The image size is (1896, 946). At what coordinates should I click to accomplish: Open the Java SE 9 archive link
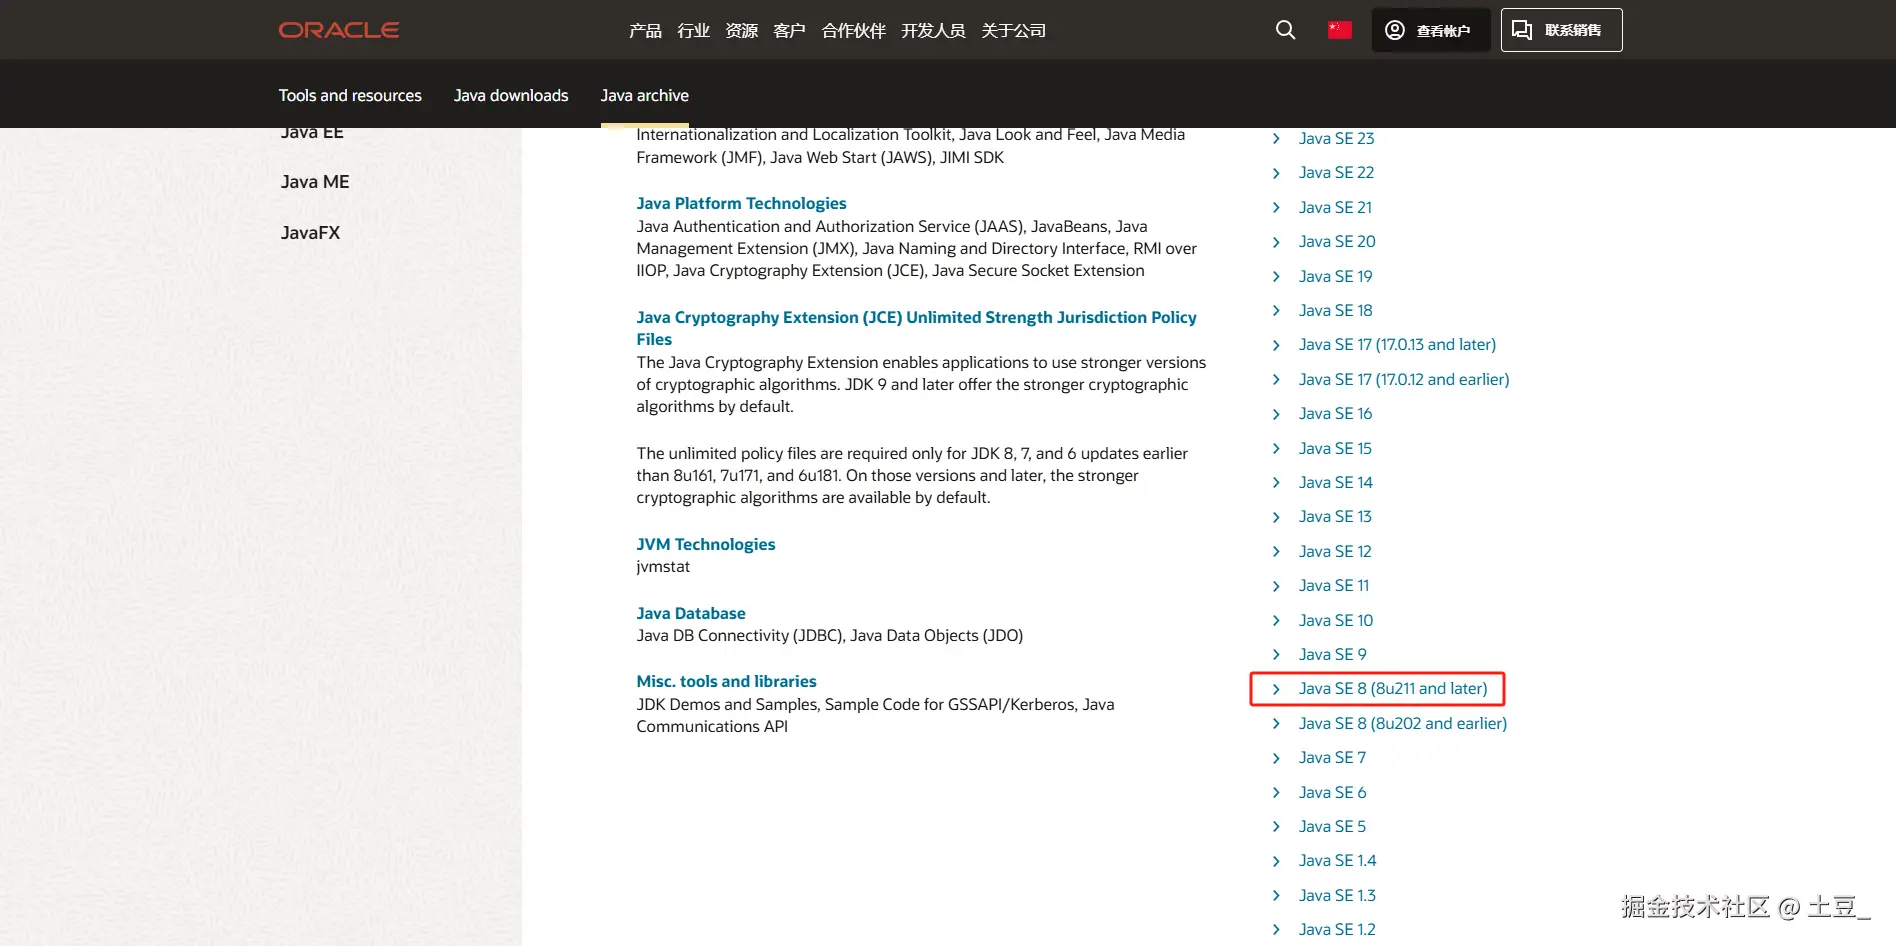[1332, 654]
